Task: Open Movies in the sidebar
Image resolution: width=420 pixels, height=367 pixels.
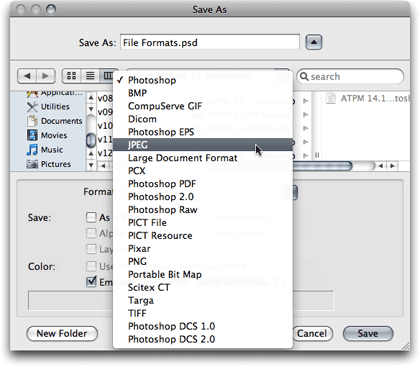Action: (x=47, y=135)
